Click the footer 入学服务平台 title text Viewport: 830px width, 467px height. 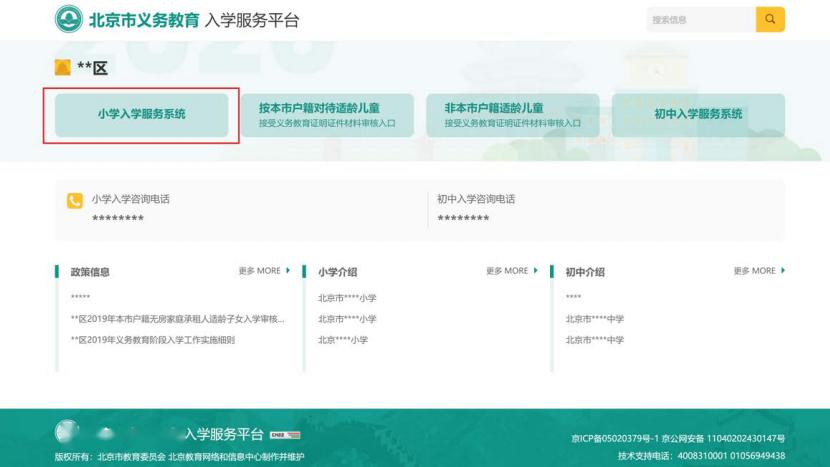[224, 434]
